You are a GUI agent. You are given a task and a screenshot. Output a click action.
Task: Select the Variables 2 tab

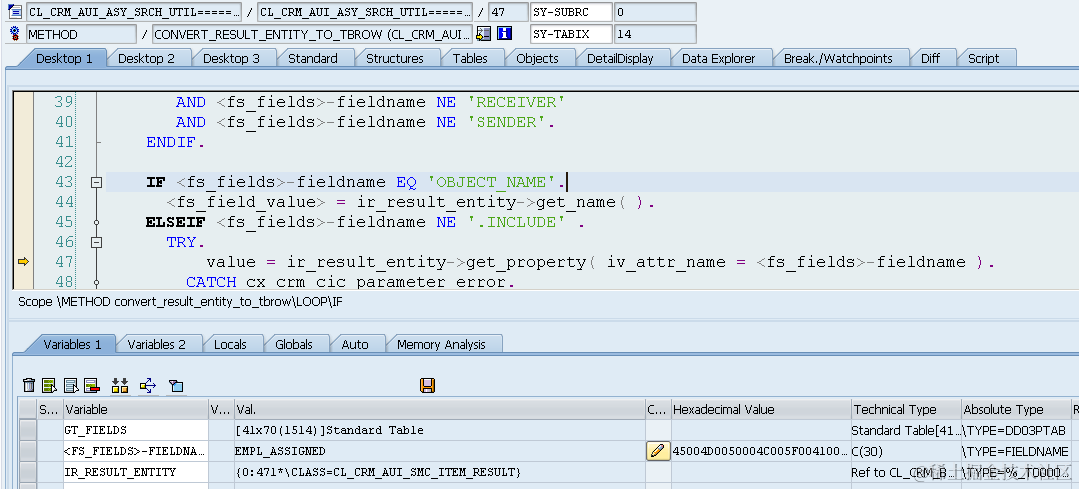tap(156, 345)
